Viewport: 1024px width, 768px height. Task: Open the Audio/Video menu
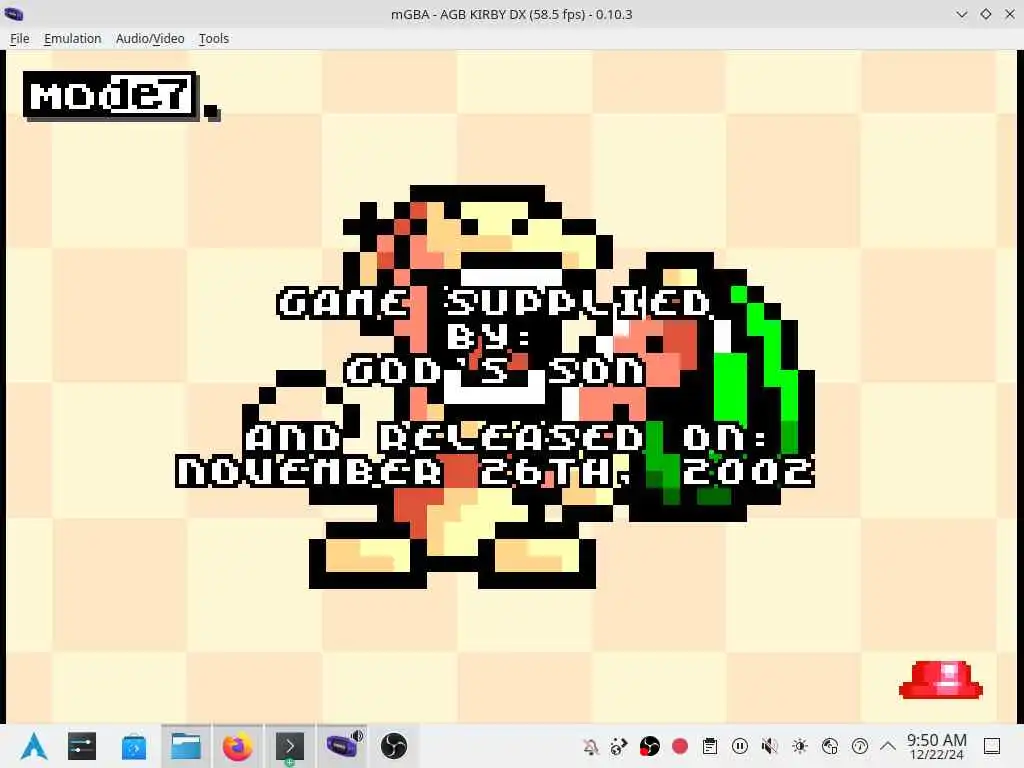coord(150,39)
